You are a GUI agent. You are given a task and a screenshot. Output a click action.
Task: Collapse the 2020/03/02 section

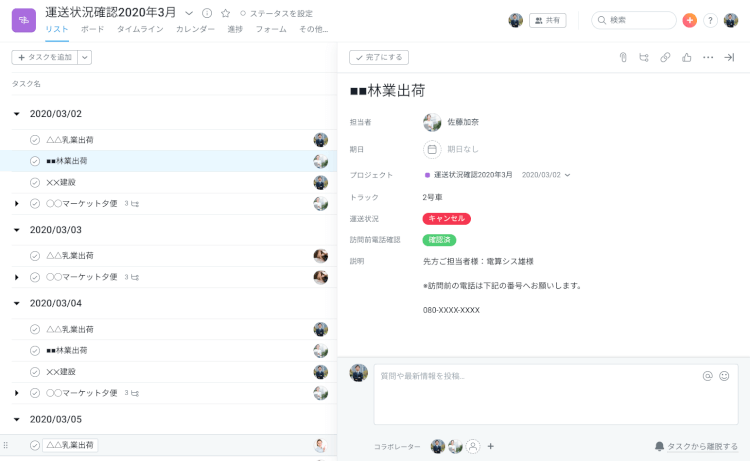pos(17,114)
